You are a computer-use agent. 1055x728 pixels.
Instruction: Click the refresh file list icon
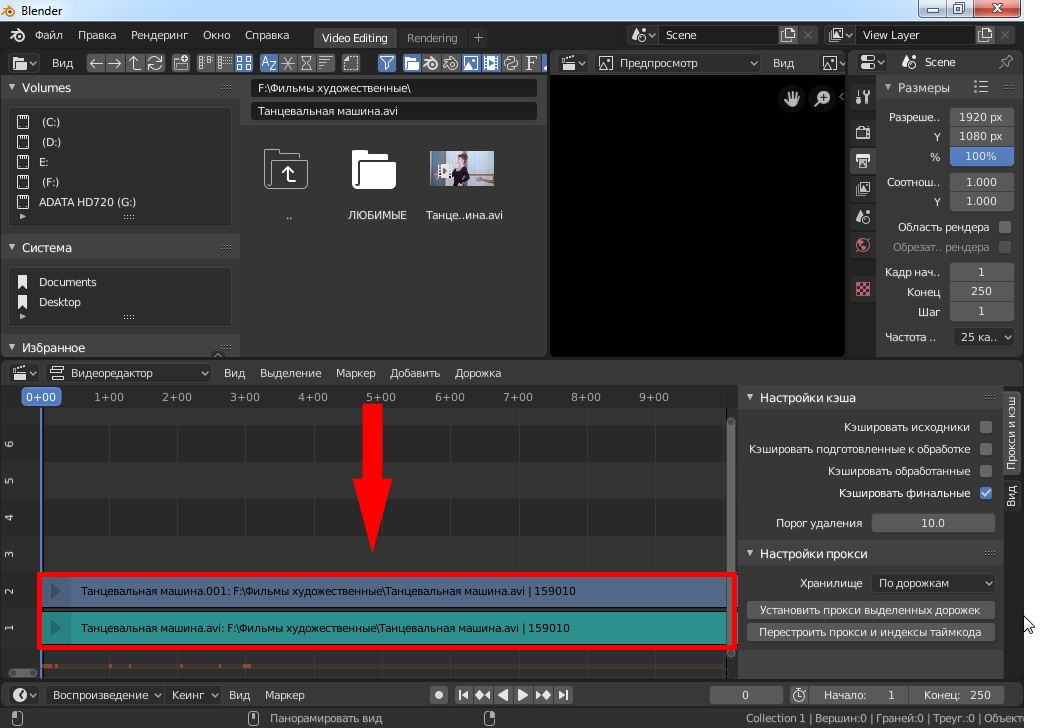(x=155, y=63)
